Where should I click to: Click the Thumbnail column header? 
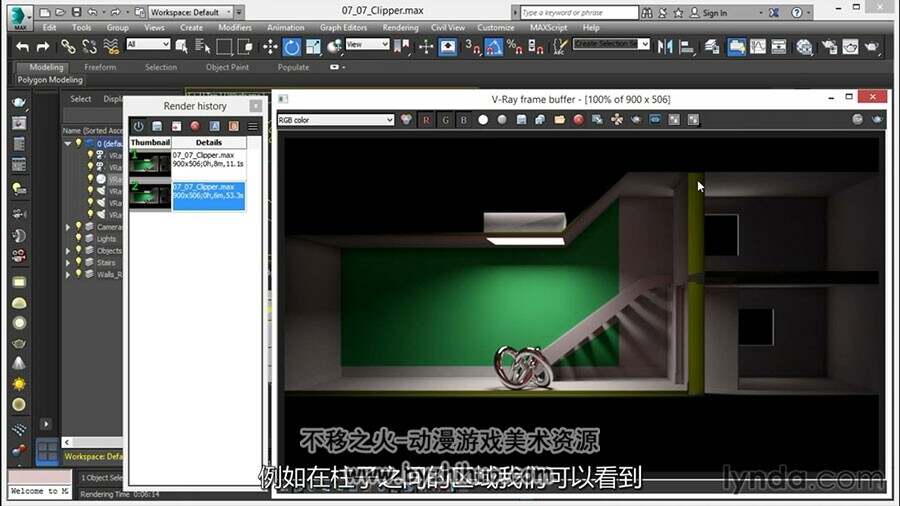click(x=150, y=142)
